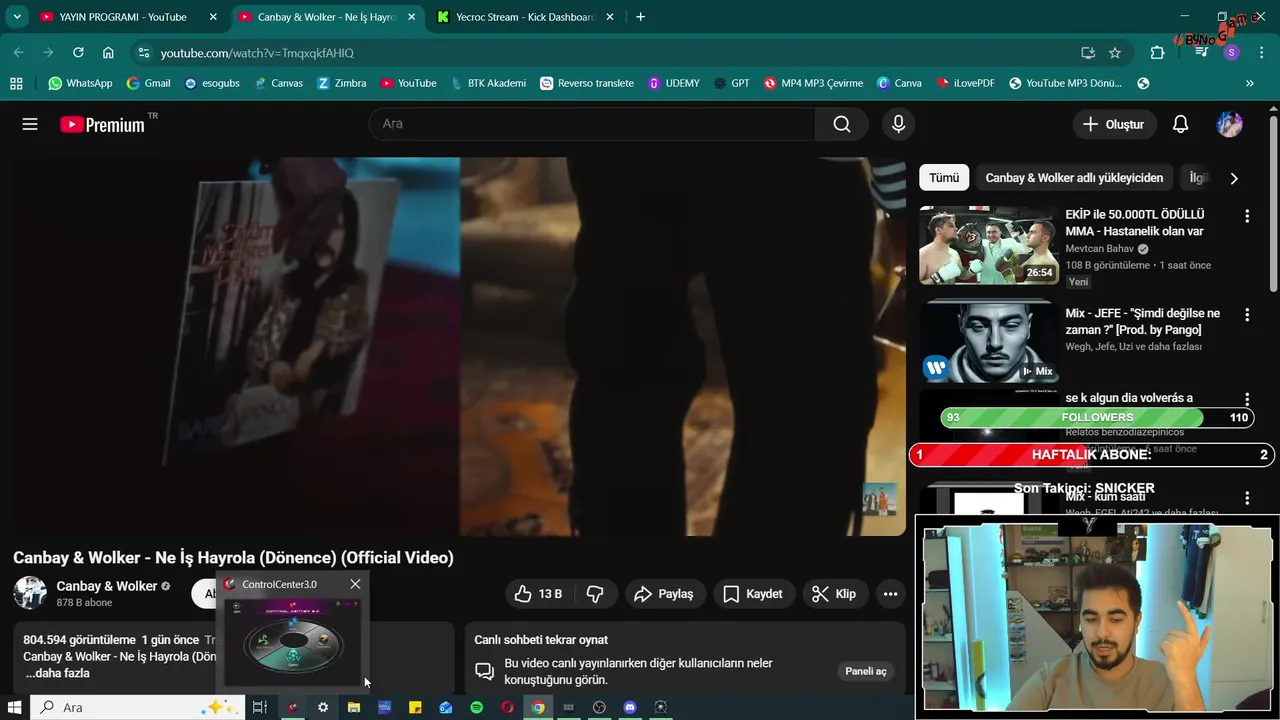Click the Windows taskbar Ara search box
The image size is (1280, 720).
click(137, 707)
